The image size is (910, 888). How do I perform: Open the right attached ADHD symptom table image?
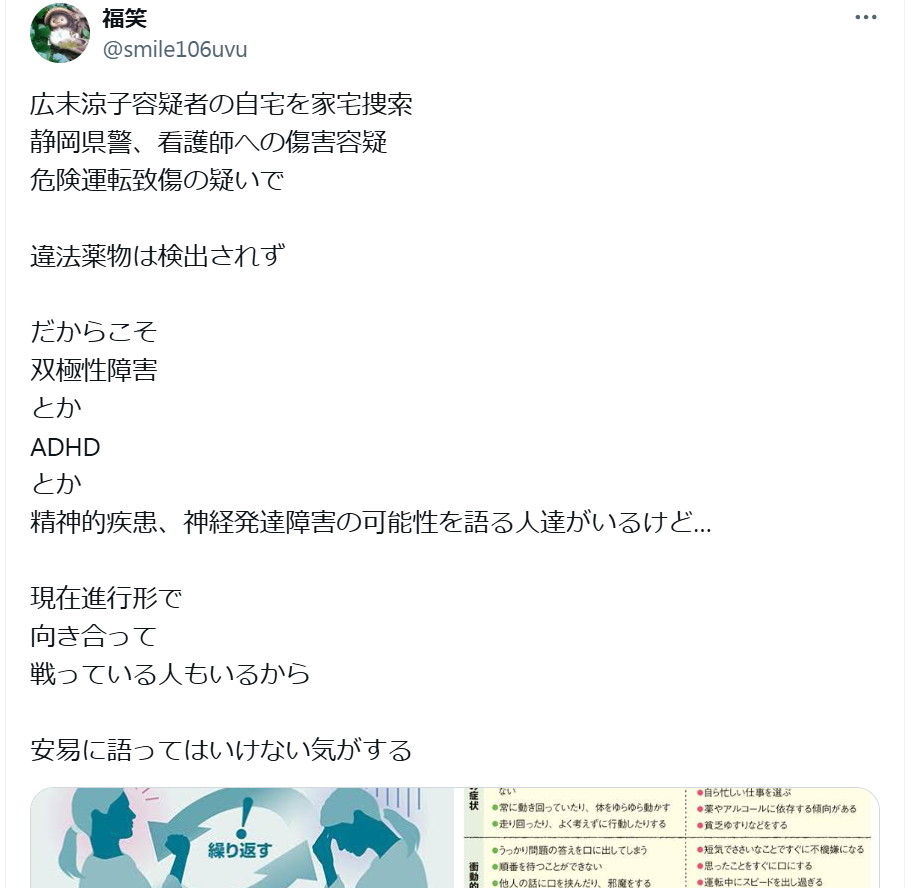tap(667, 838)
